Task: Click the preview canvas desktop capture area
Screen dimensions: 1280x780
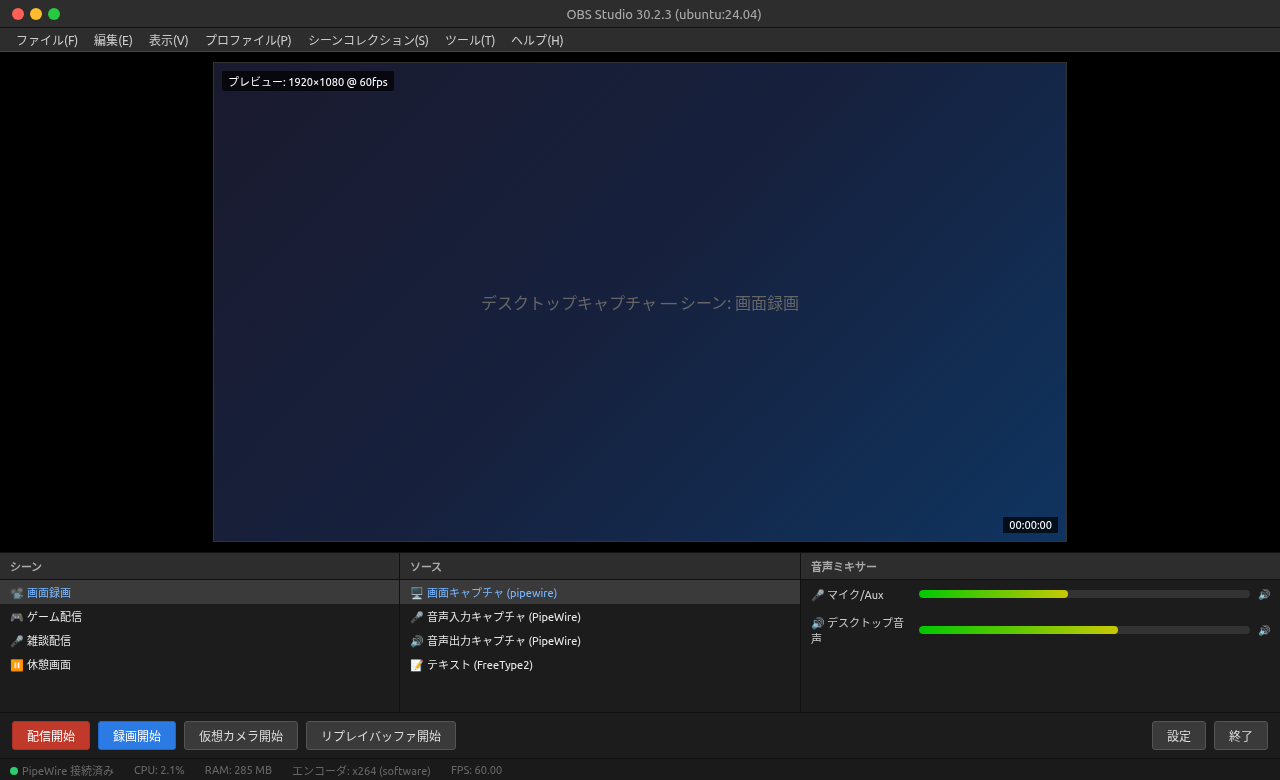Action: (x=640, y=302)
